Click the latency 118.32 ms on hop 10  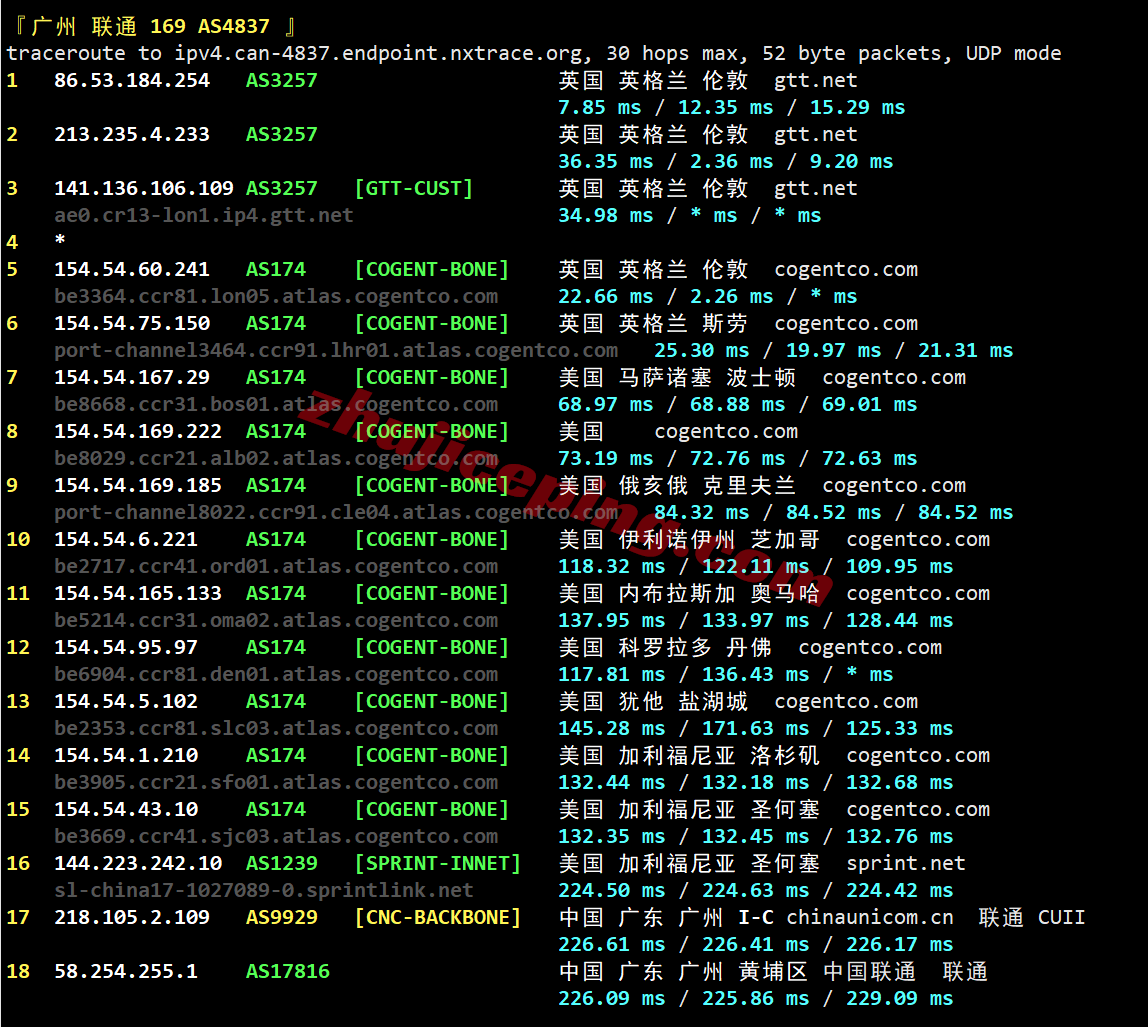(611, 566)
